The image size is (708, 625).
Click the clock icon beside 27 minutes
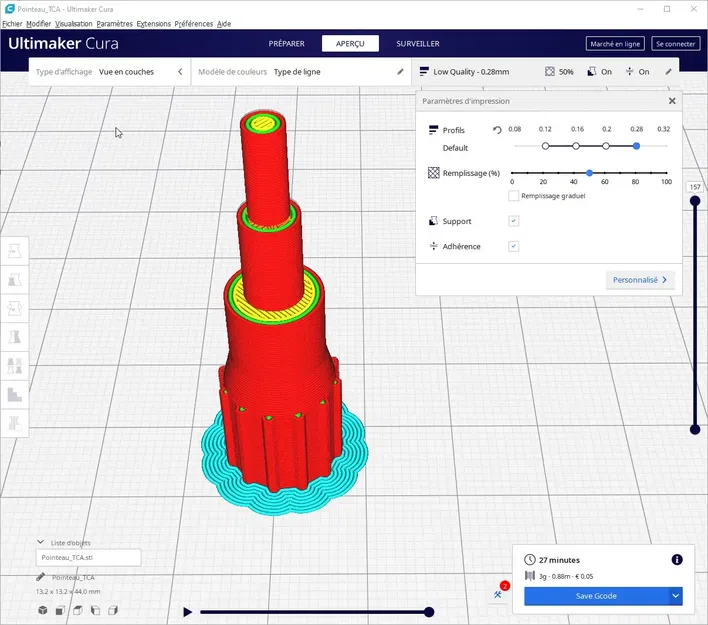(x=530, y=560)
